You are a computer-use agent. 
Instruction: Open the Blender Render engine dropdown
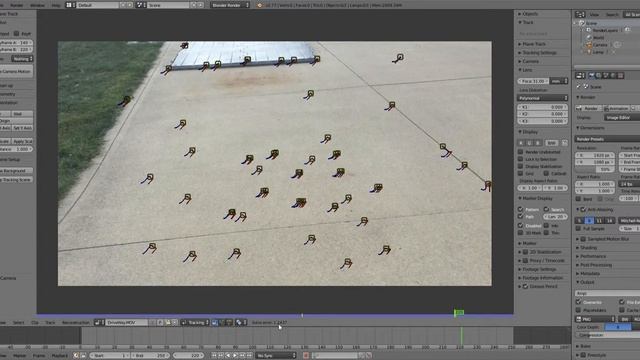231,5
